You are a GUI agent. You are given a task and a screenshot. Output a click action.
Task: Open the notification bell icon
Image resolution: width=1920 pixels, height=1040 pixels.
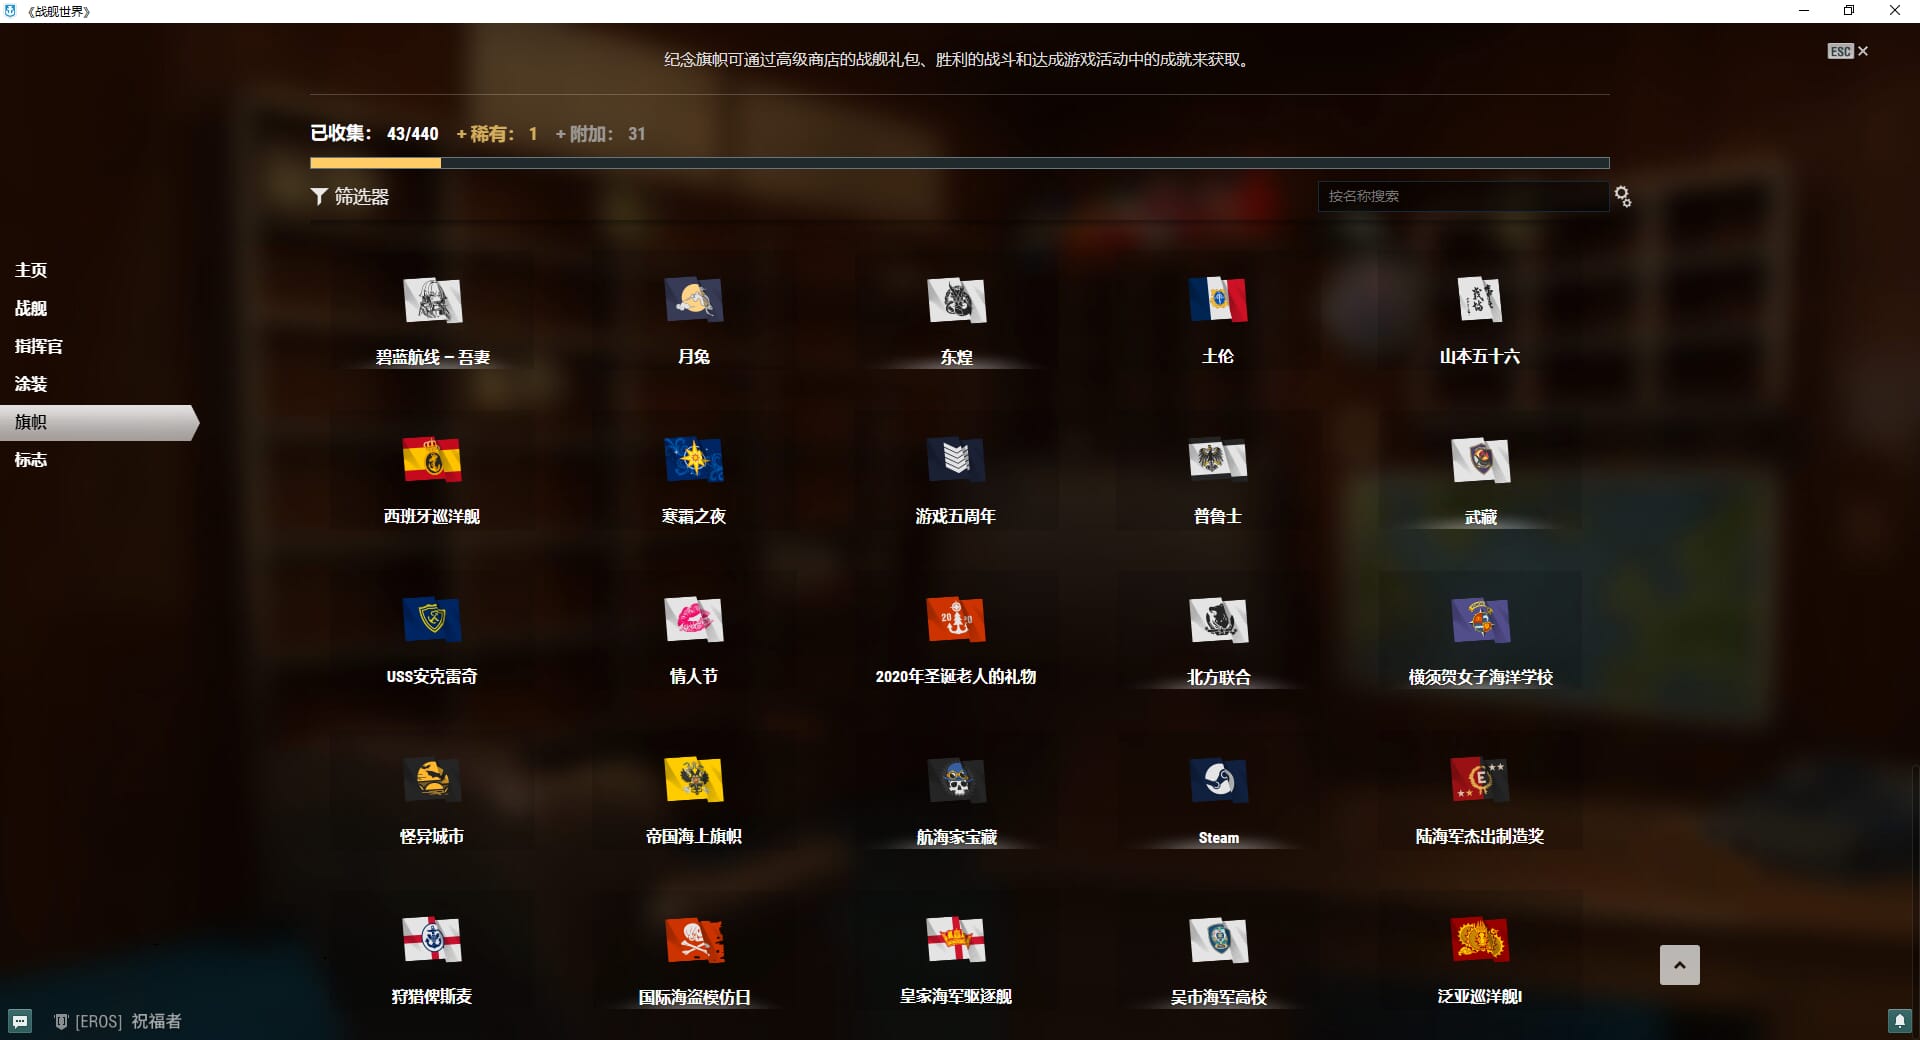pyautogui.click(x=1898, y=1021)
